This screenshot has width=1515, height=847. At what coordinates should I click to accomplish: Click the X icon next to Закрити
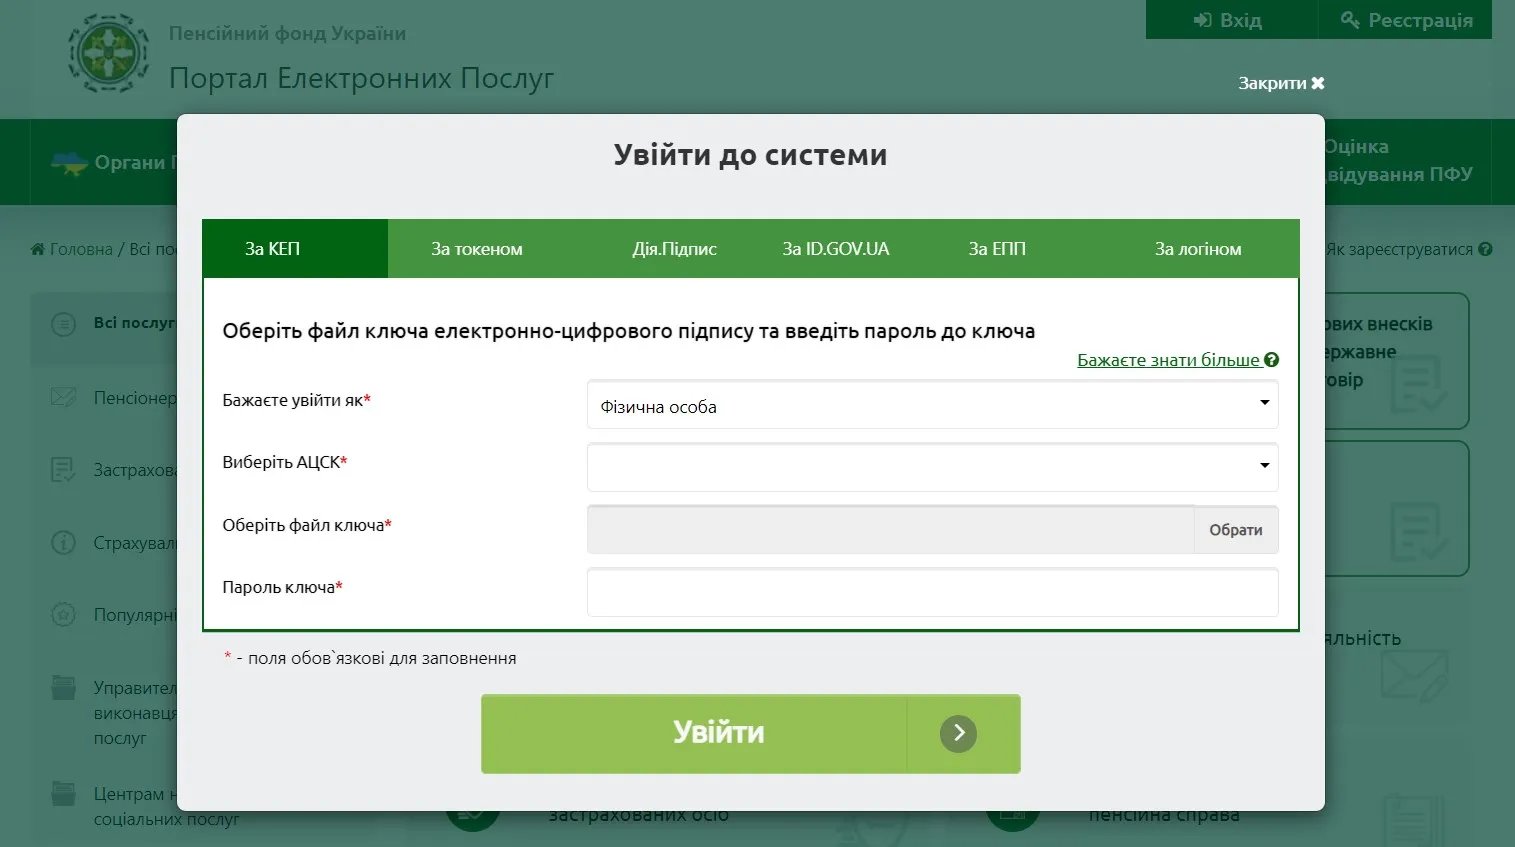[x=1318, y=83]
